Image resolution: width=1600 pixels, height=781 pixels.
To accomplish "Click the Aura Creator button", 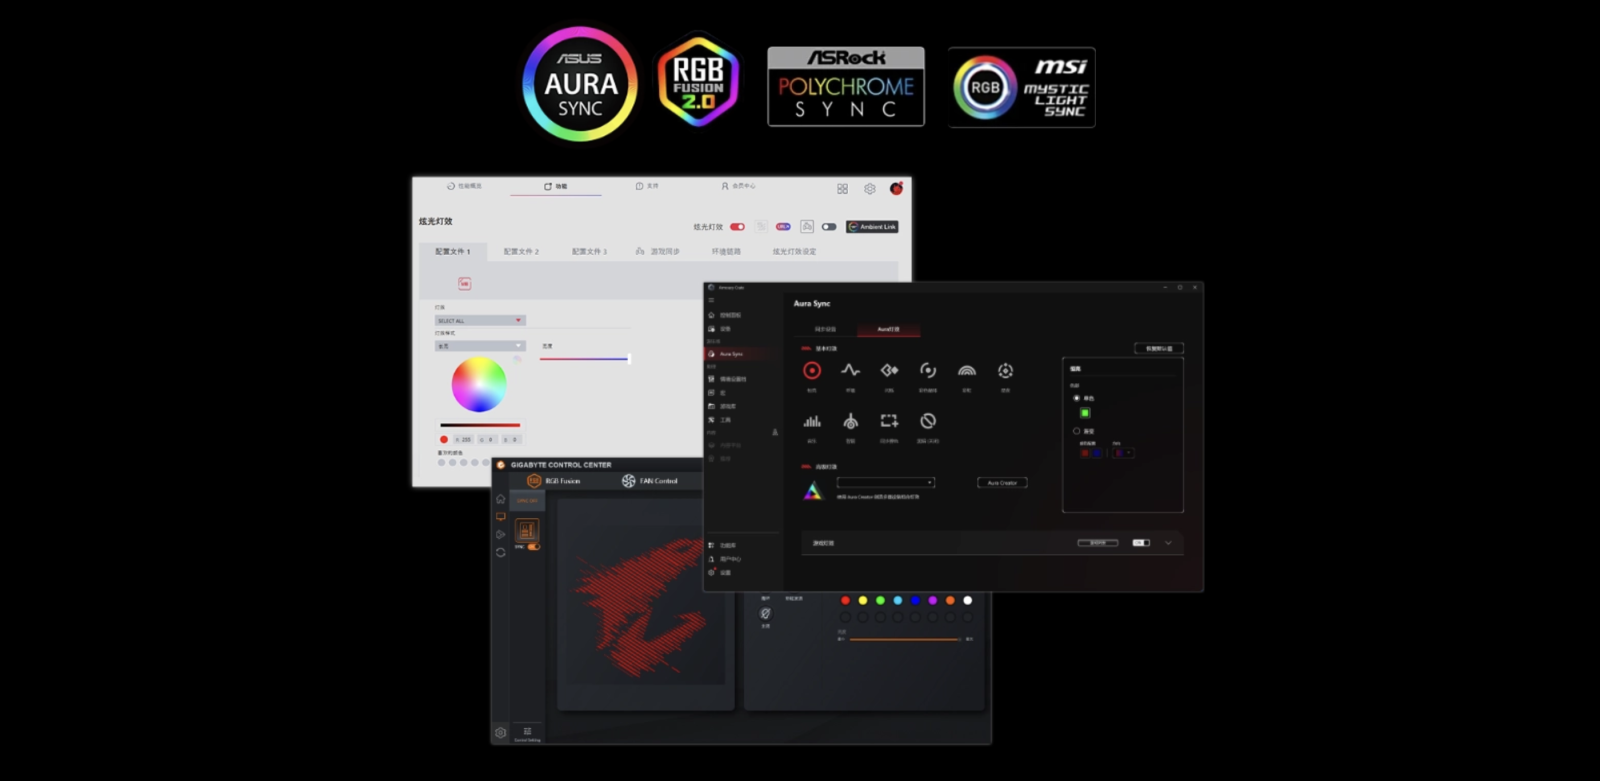I will point(1002,483).
